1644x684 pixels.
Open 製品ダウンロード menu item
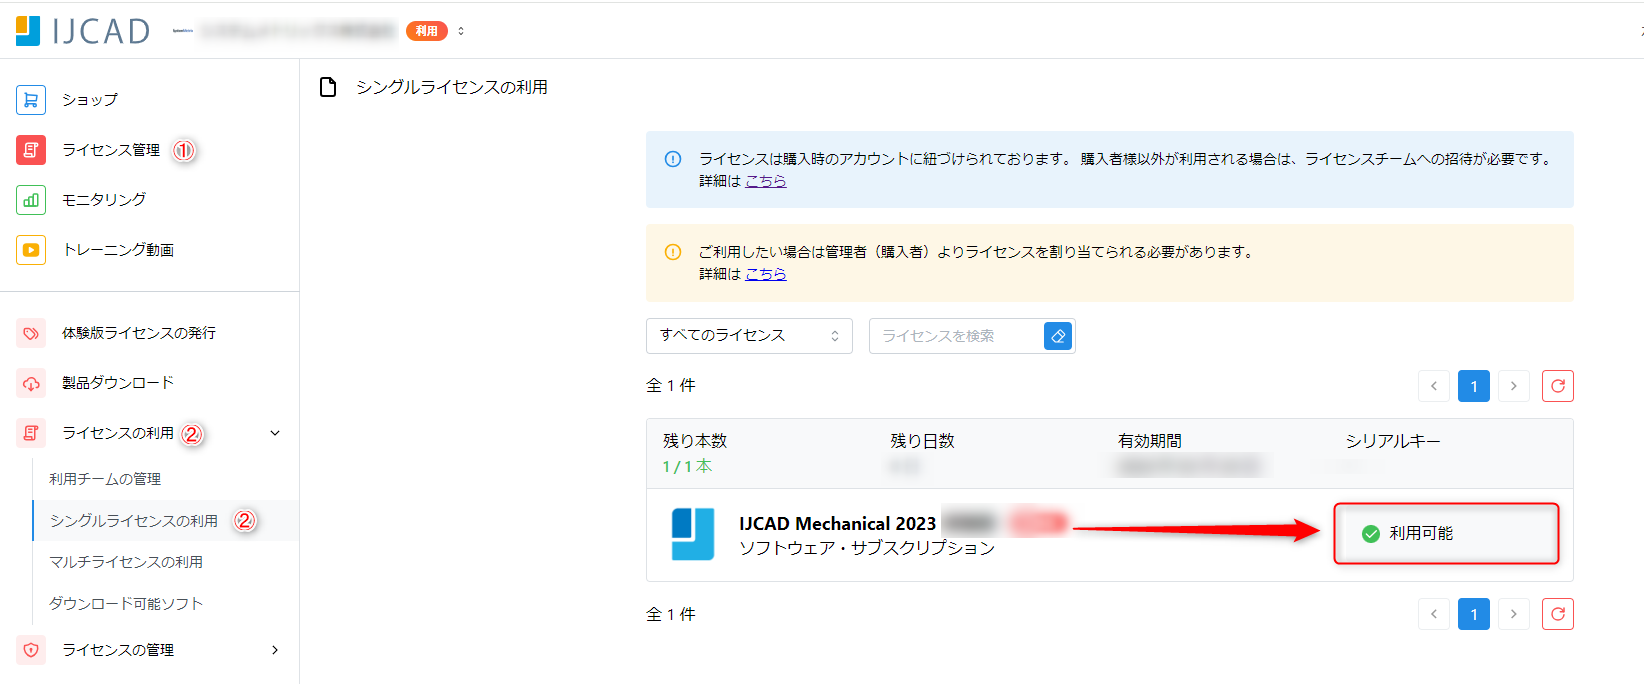[118, 383]
